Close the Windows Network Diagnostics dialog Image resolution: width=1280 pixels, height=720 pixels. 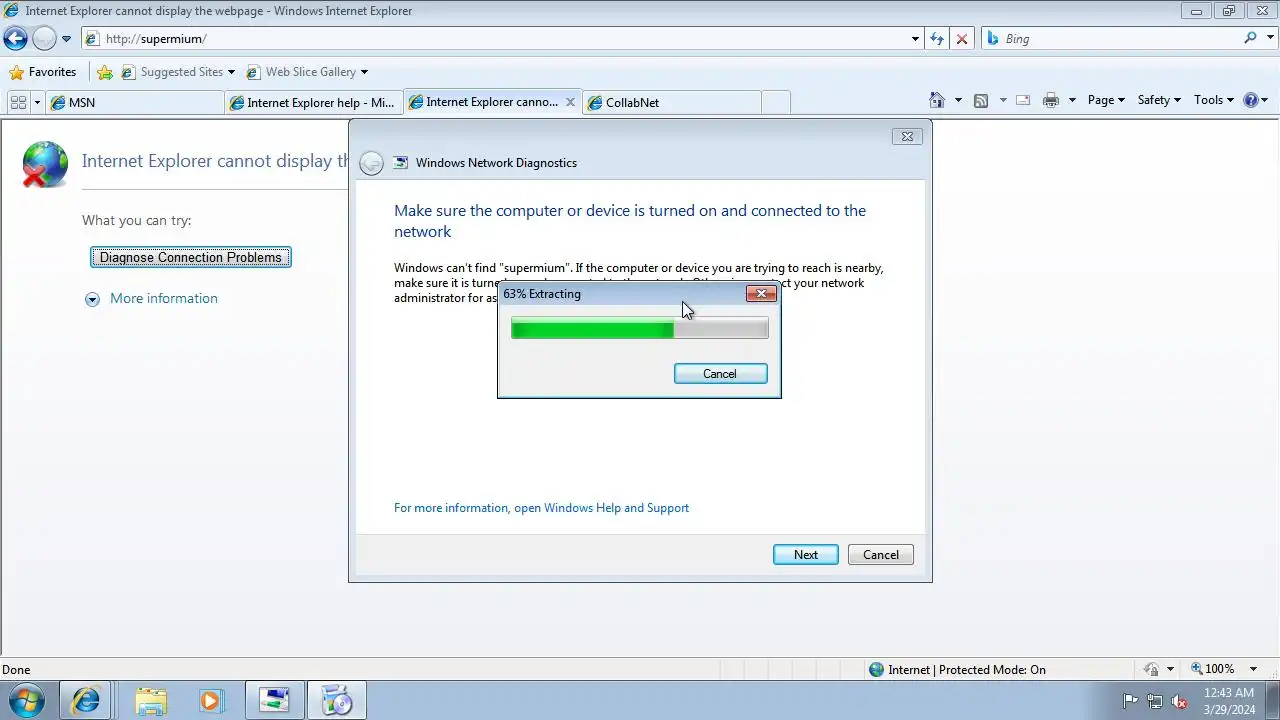[x=907, y=136]
